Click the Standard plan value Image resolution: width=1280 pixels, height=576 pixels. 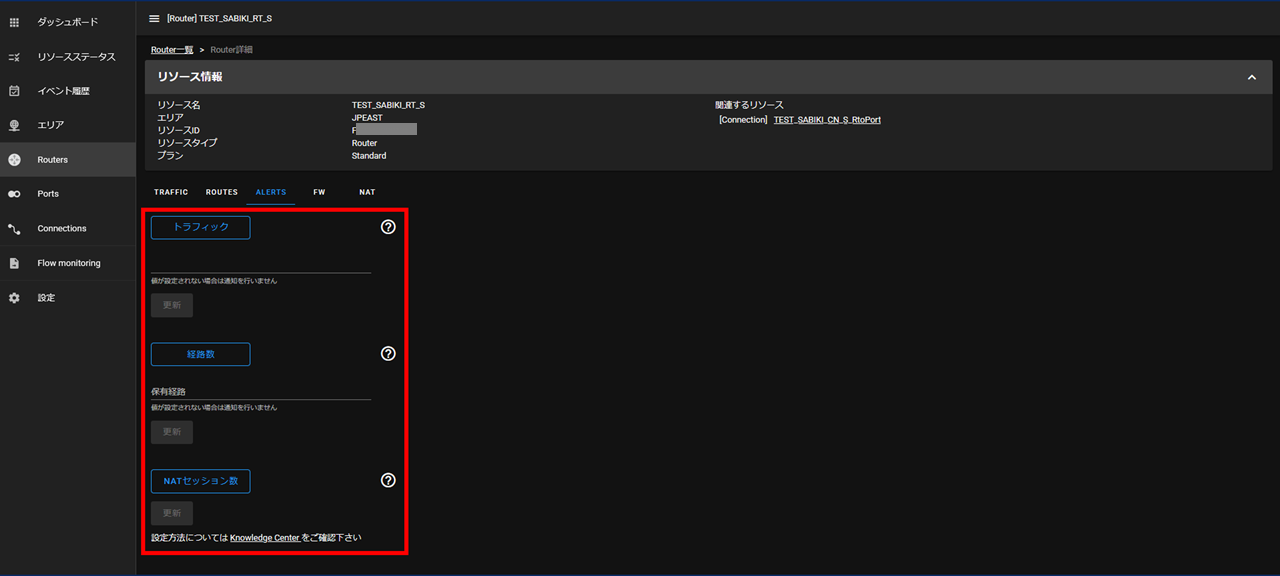(369, 156)
